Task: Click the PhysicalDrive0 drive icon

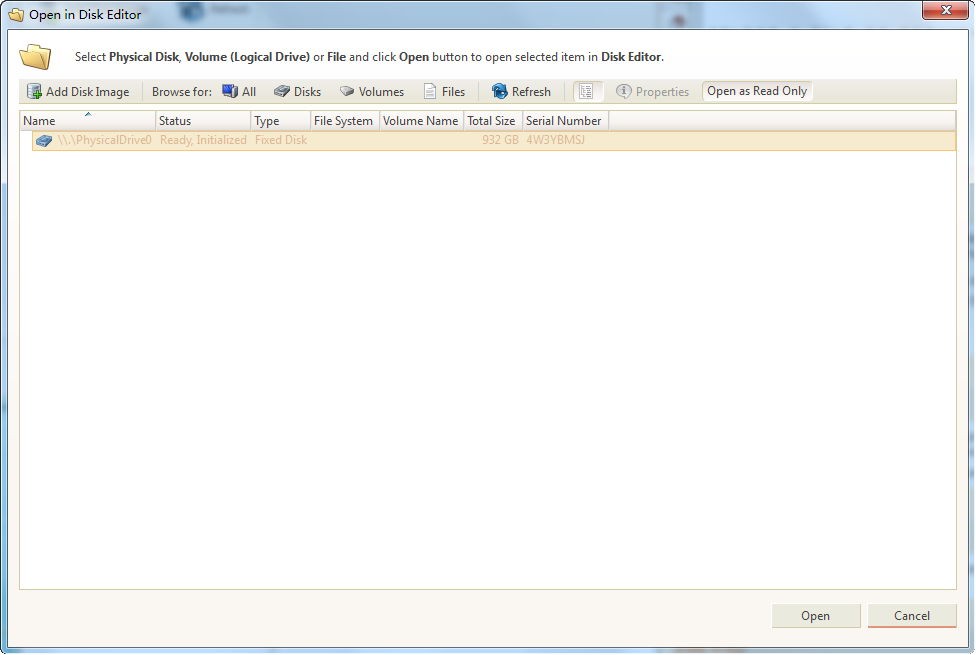Action: 44,141
